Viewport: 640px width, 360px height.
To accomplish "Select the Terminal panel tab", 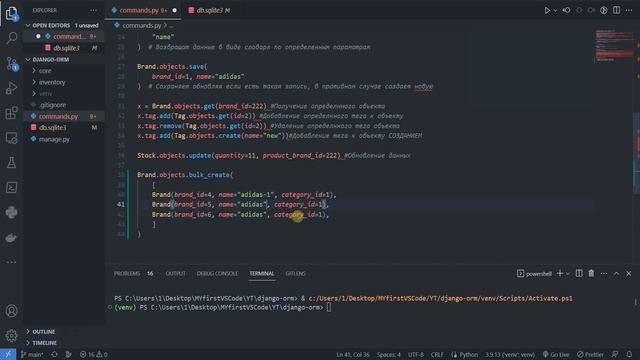I will [262, 273].
